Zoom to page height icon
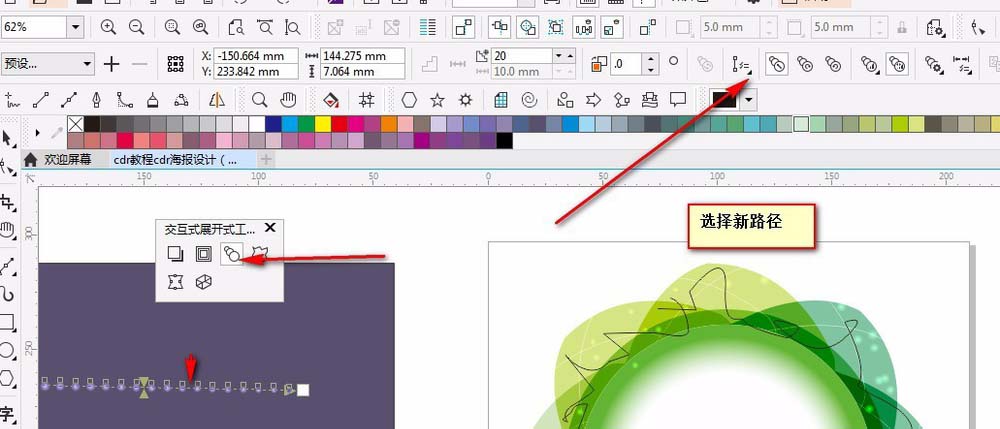1000x429 pixels. (292, 27)
